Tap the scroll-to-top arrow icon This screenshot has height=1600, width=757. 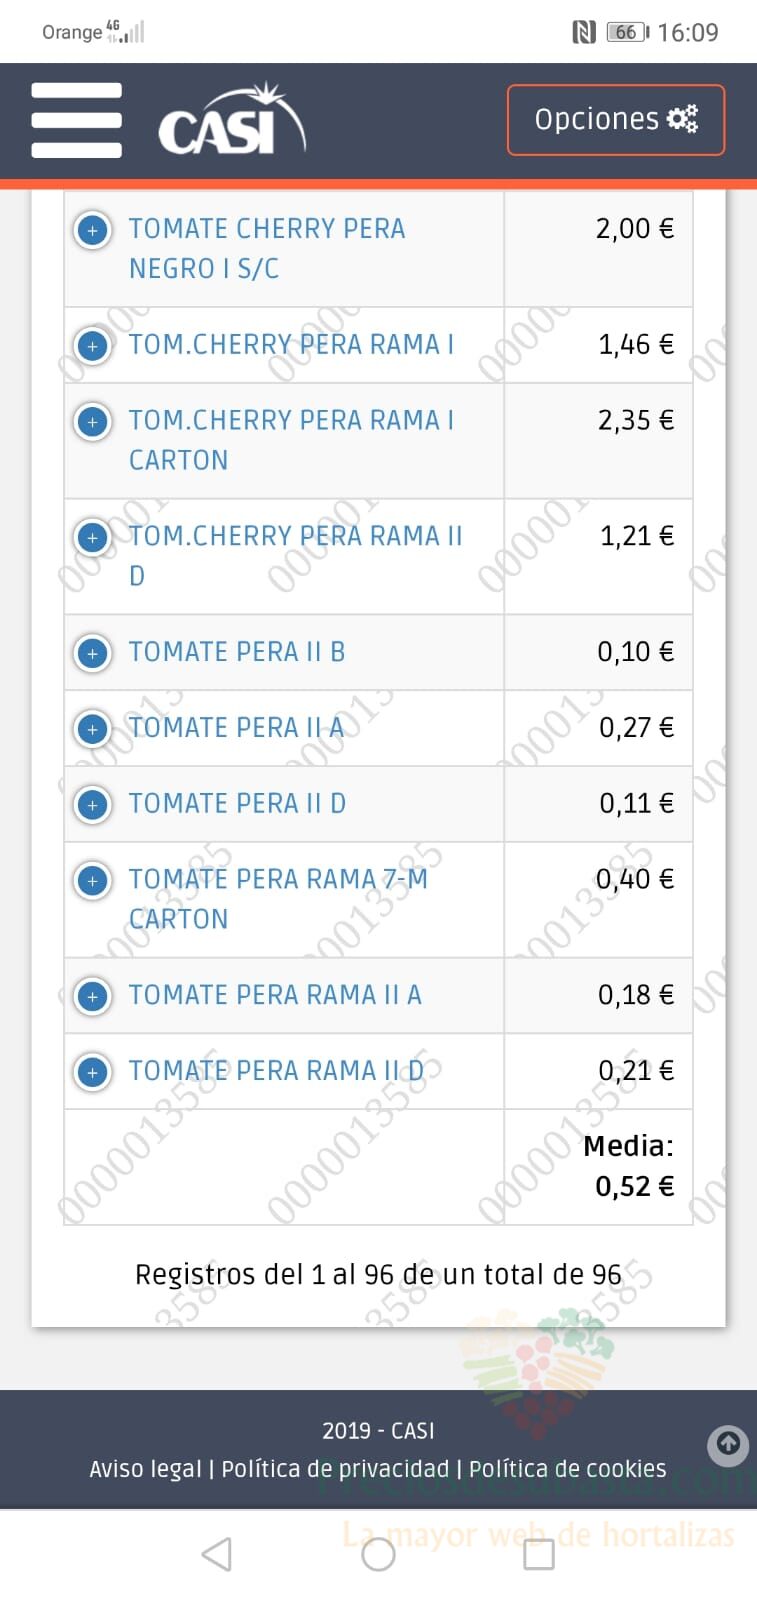(728, 1444)
